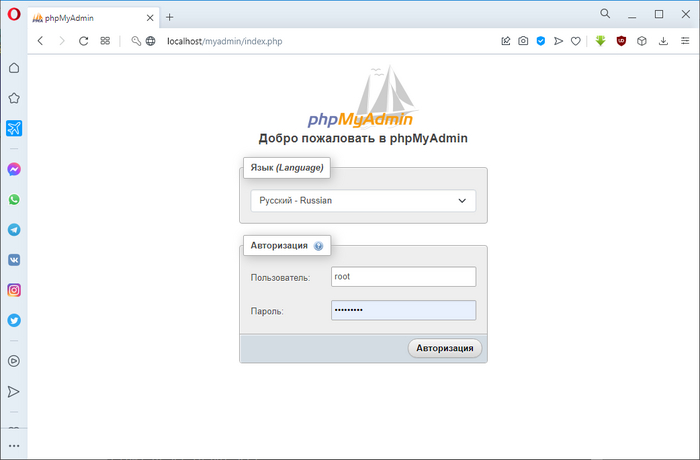
Task: Open the send arrow icon in address bar
Action: click(x=558, y=41)
